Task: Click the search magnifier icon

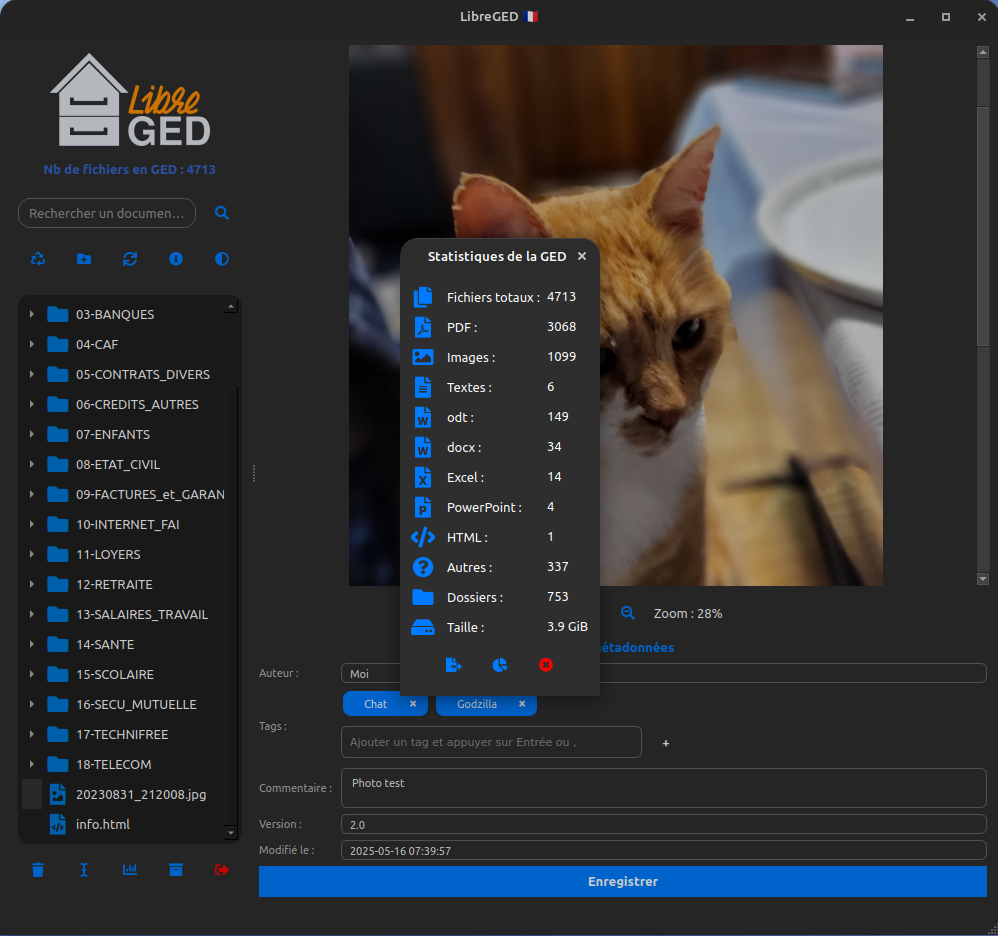Action: pyautogui.click(x=222, y=213)
